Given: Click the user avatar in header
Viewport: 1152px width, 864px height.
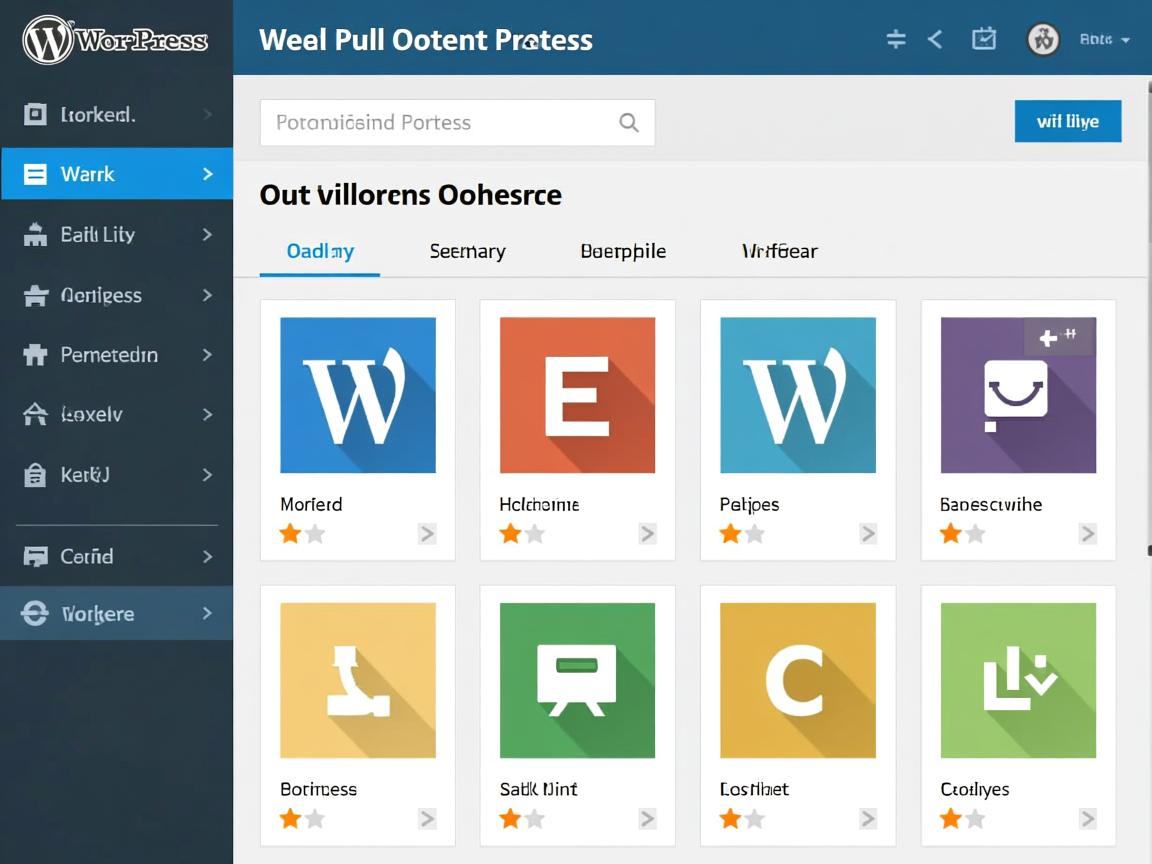Looking at the screenshot, I should 1043,40.
